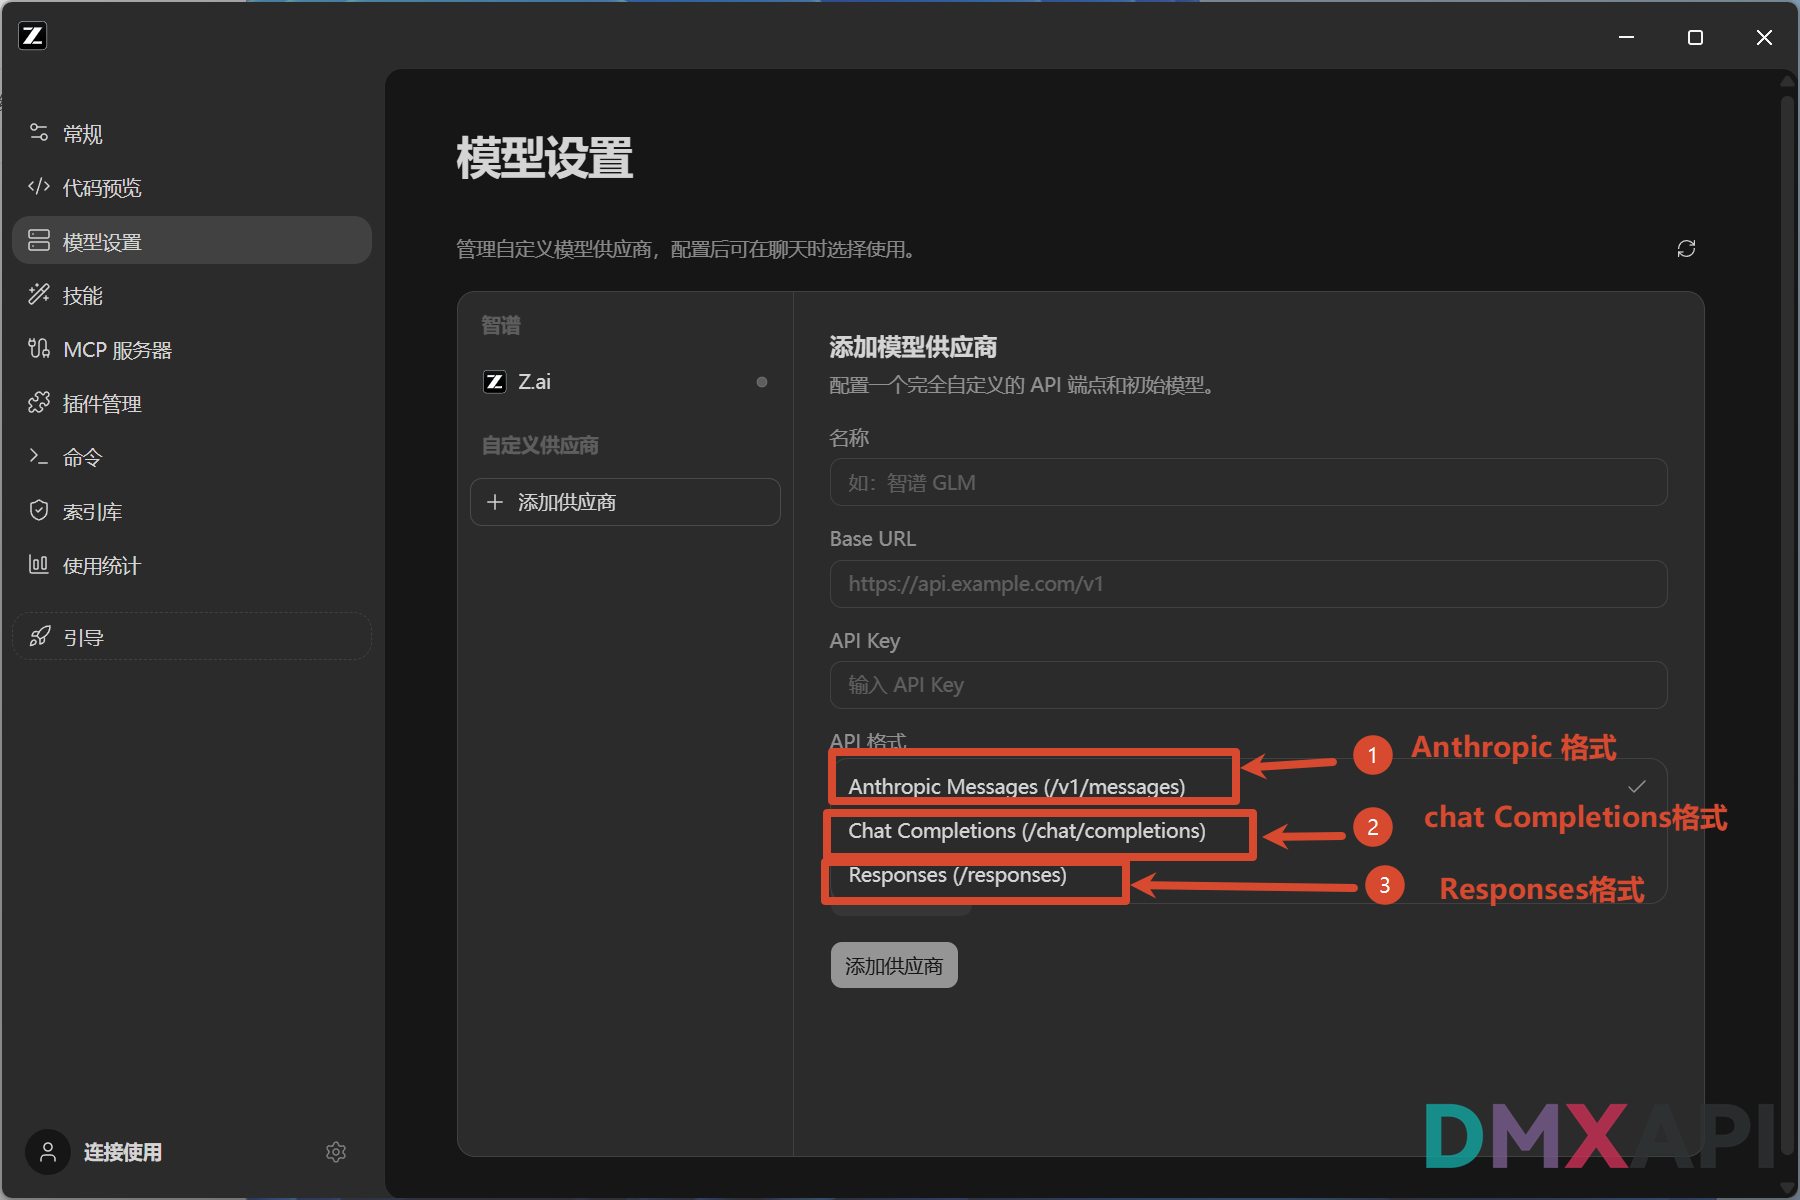Open 代码预览 code preview icon
This screenshot has width=1800, height=1200.
(x=39, y=187)
